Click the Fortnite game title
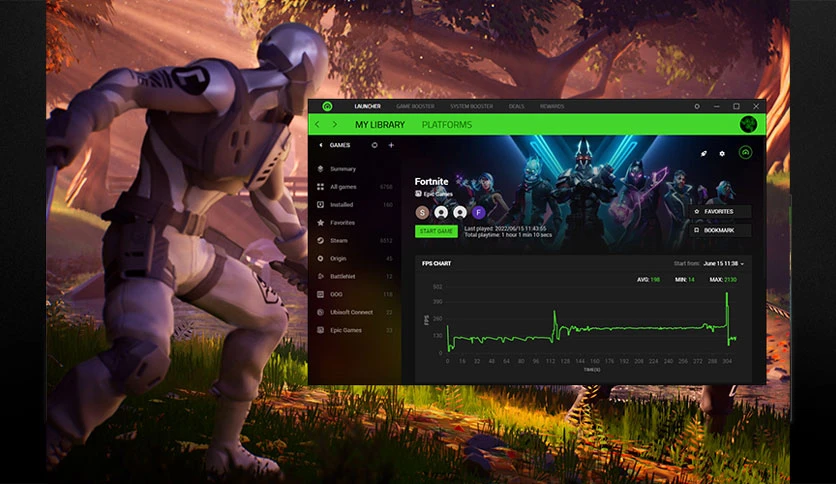The height and width of the screenshot is (484, 836). pyautogui.click(x=431, y=182)
